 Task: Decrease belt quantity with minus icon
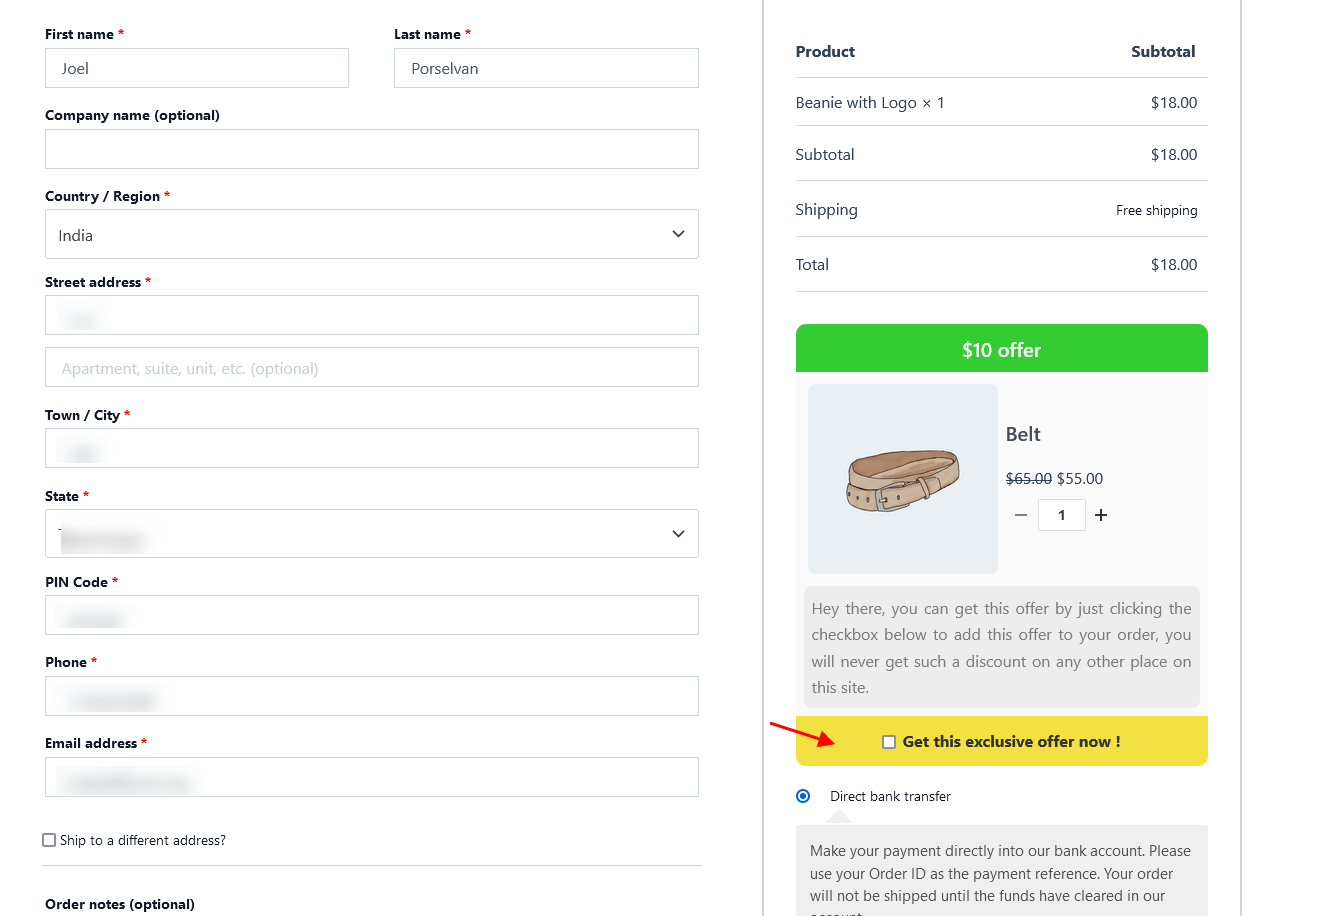pos(1021,515)
